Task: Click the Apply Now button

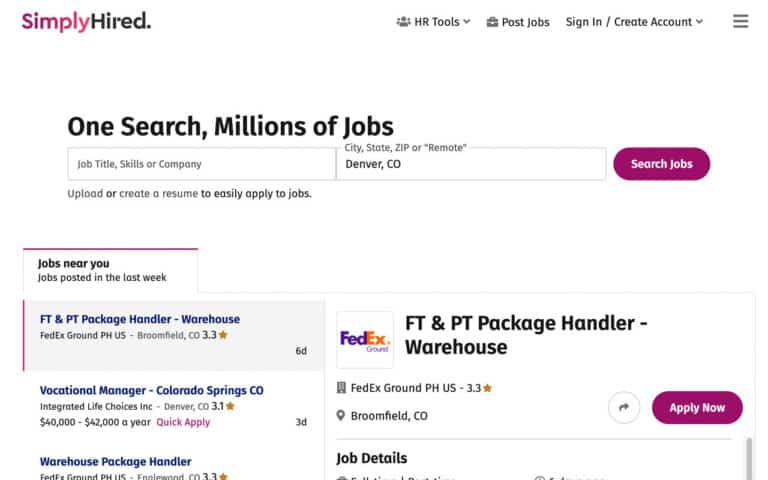Action: pyautogui.click(x=697, y=407)
